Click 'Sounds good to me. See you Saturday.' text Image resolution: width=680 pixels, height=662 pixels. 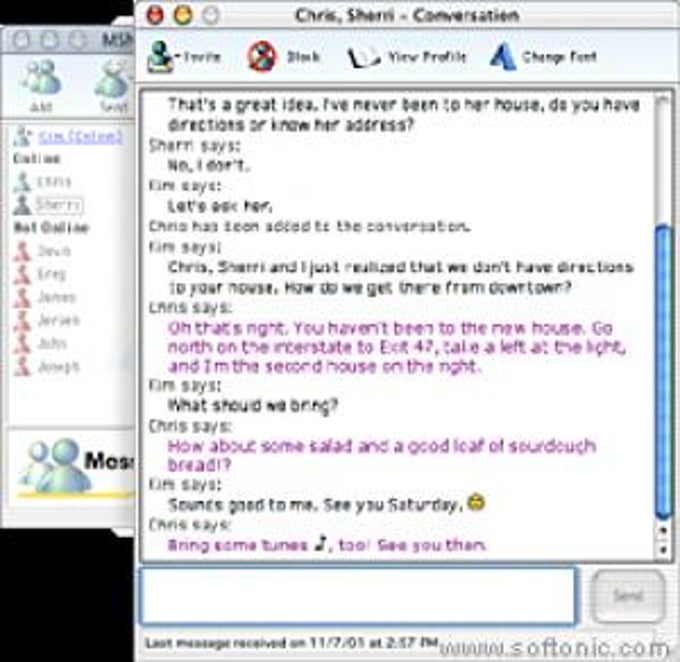click(316, 505)
